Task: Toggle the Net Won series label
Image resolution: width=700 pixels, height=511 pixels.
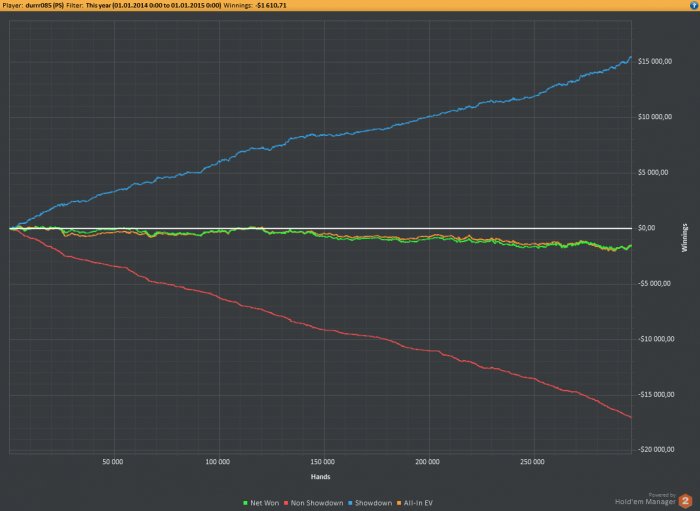Action: coord(264,503)
